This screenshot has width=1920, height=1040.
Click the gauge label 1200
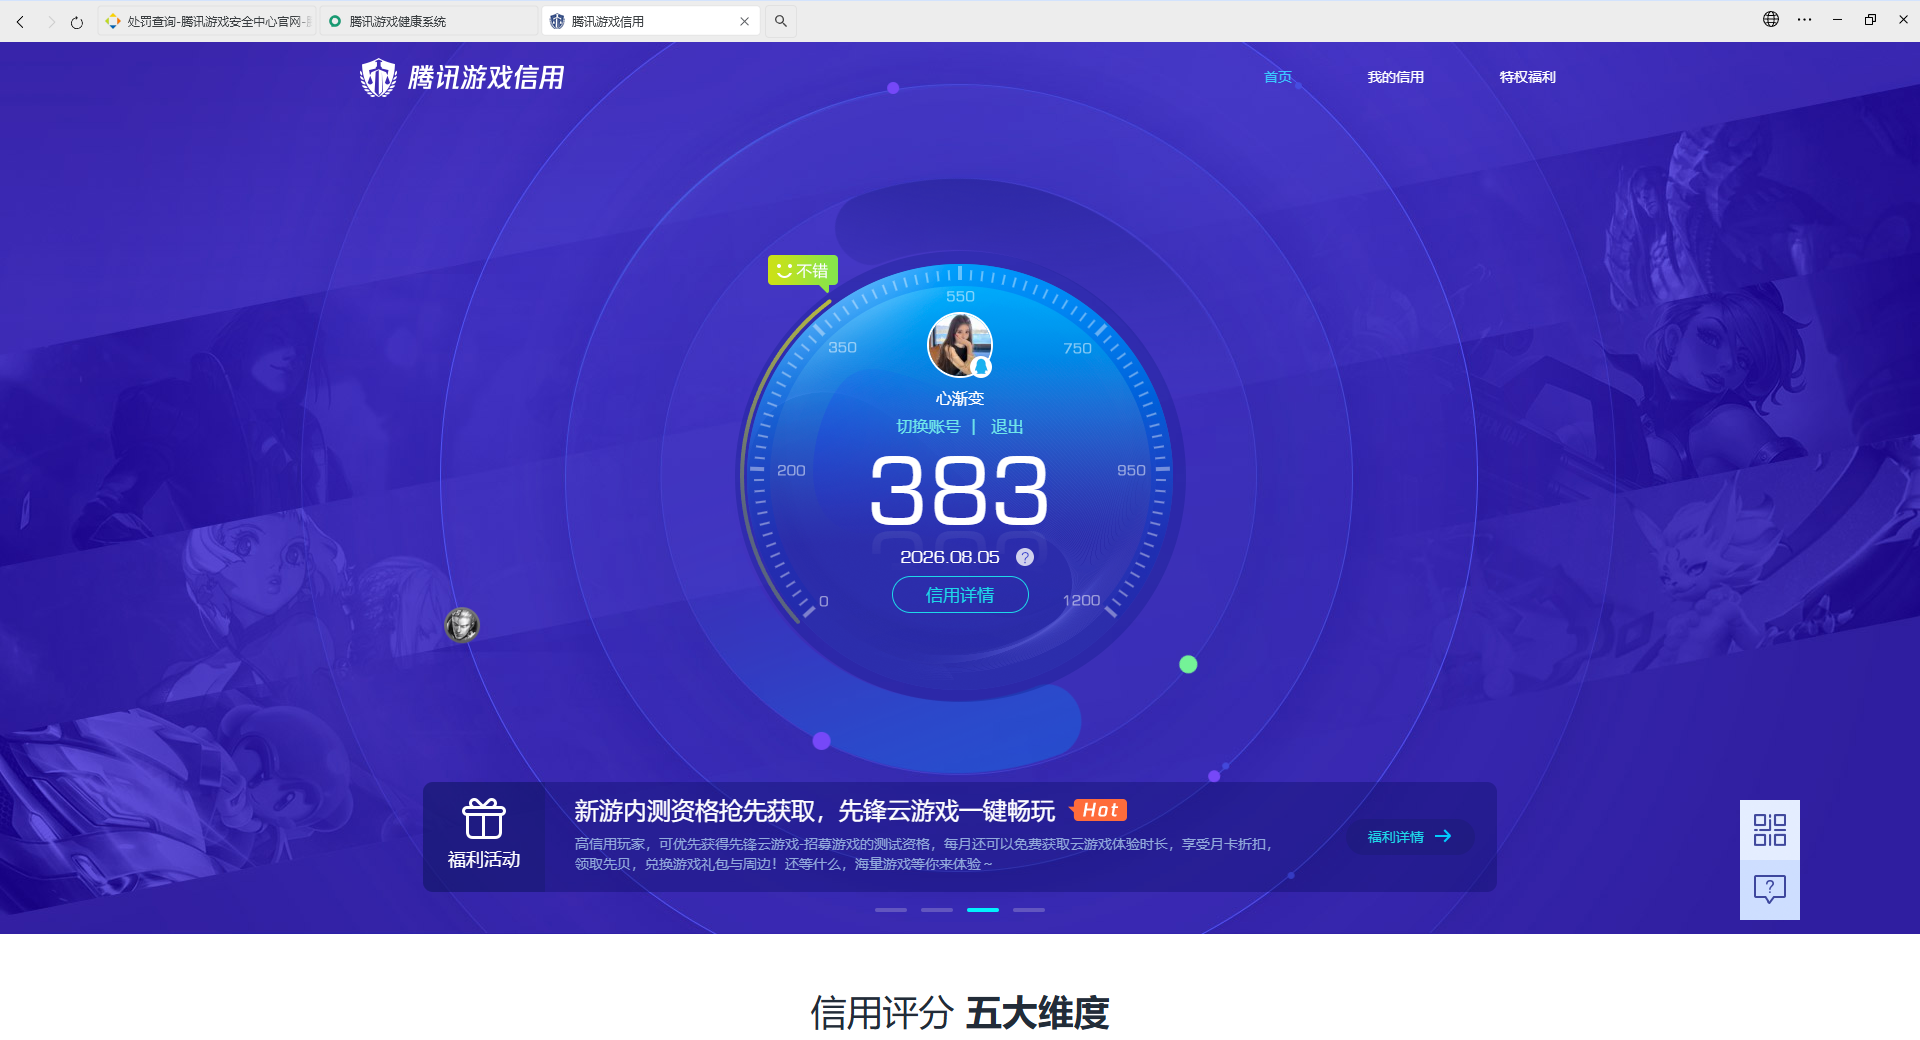1081,600
